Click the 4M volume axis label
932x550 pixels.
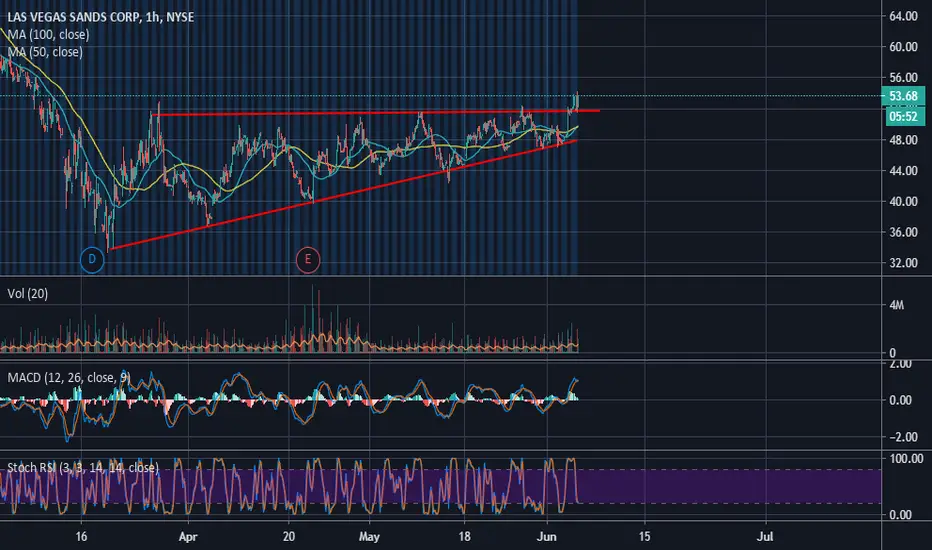[896, 305]
